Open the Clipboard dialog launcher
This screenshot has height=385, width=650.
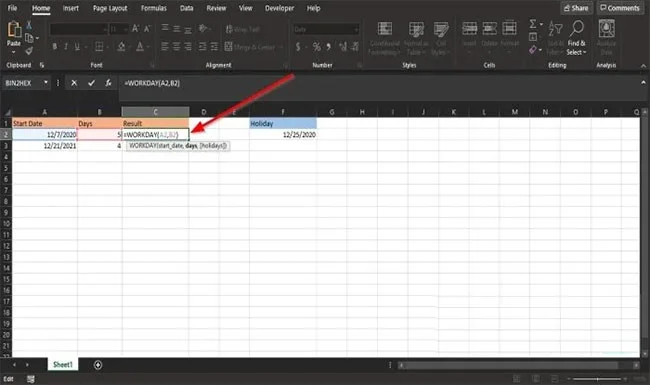click(x=41, y=65)
